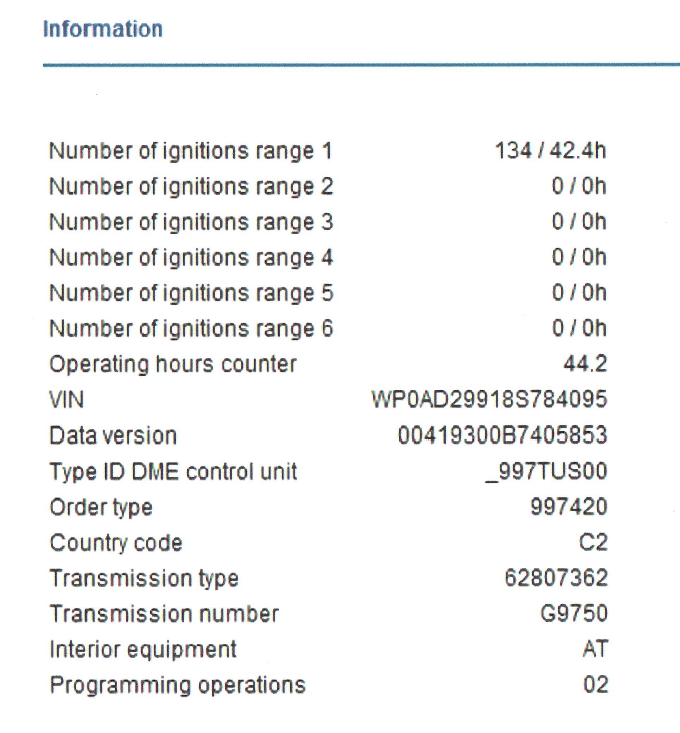Select Number of ignitions range 2 label

pos(190,187)
